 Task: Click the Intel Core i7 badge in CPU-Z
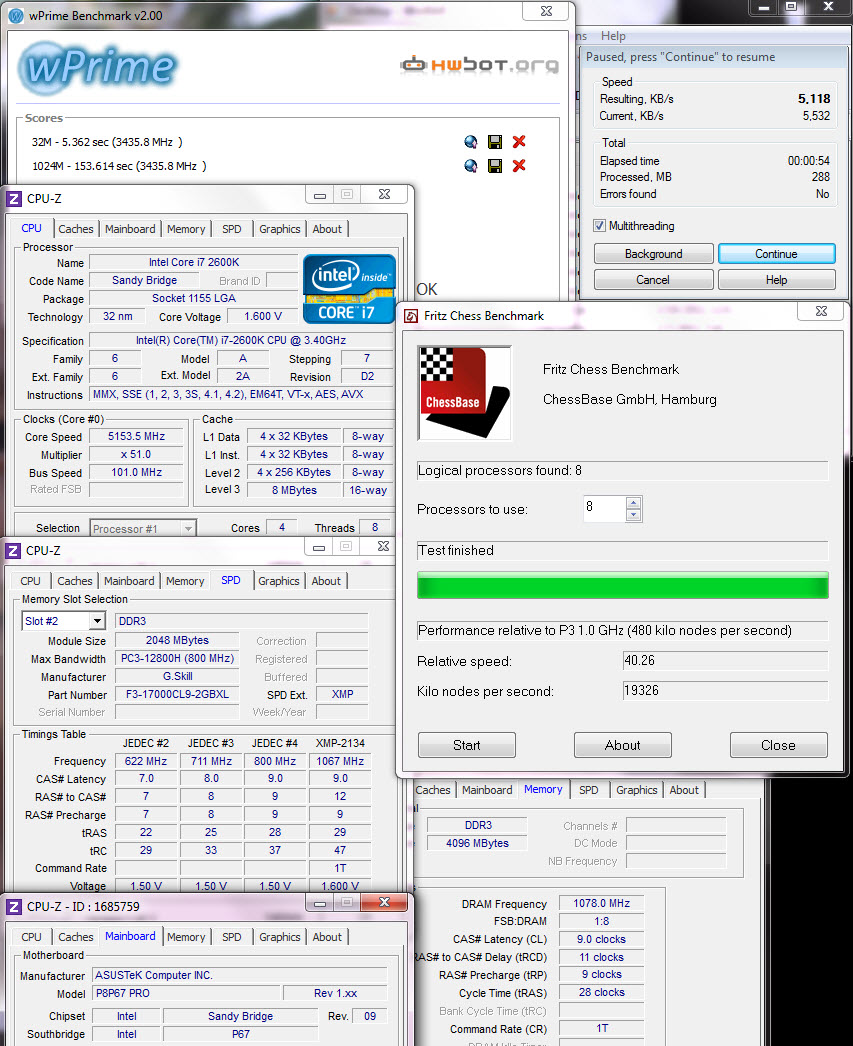(349, 289)
